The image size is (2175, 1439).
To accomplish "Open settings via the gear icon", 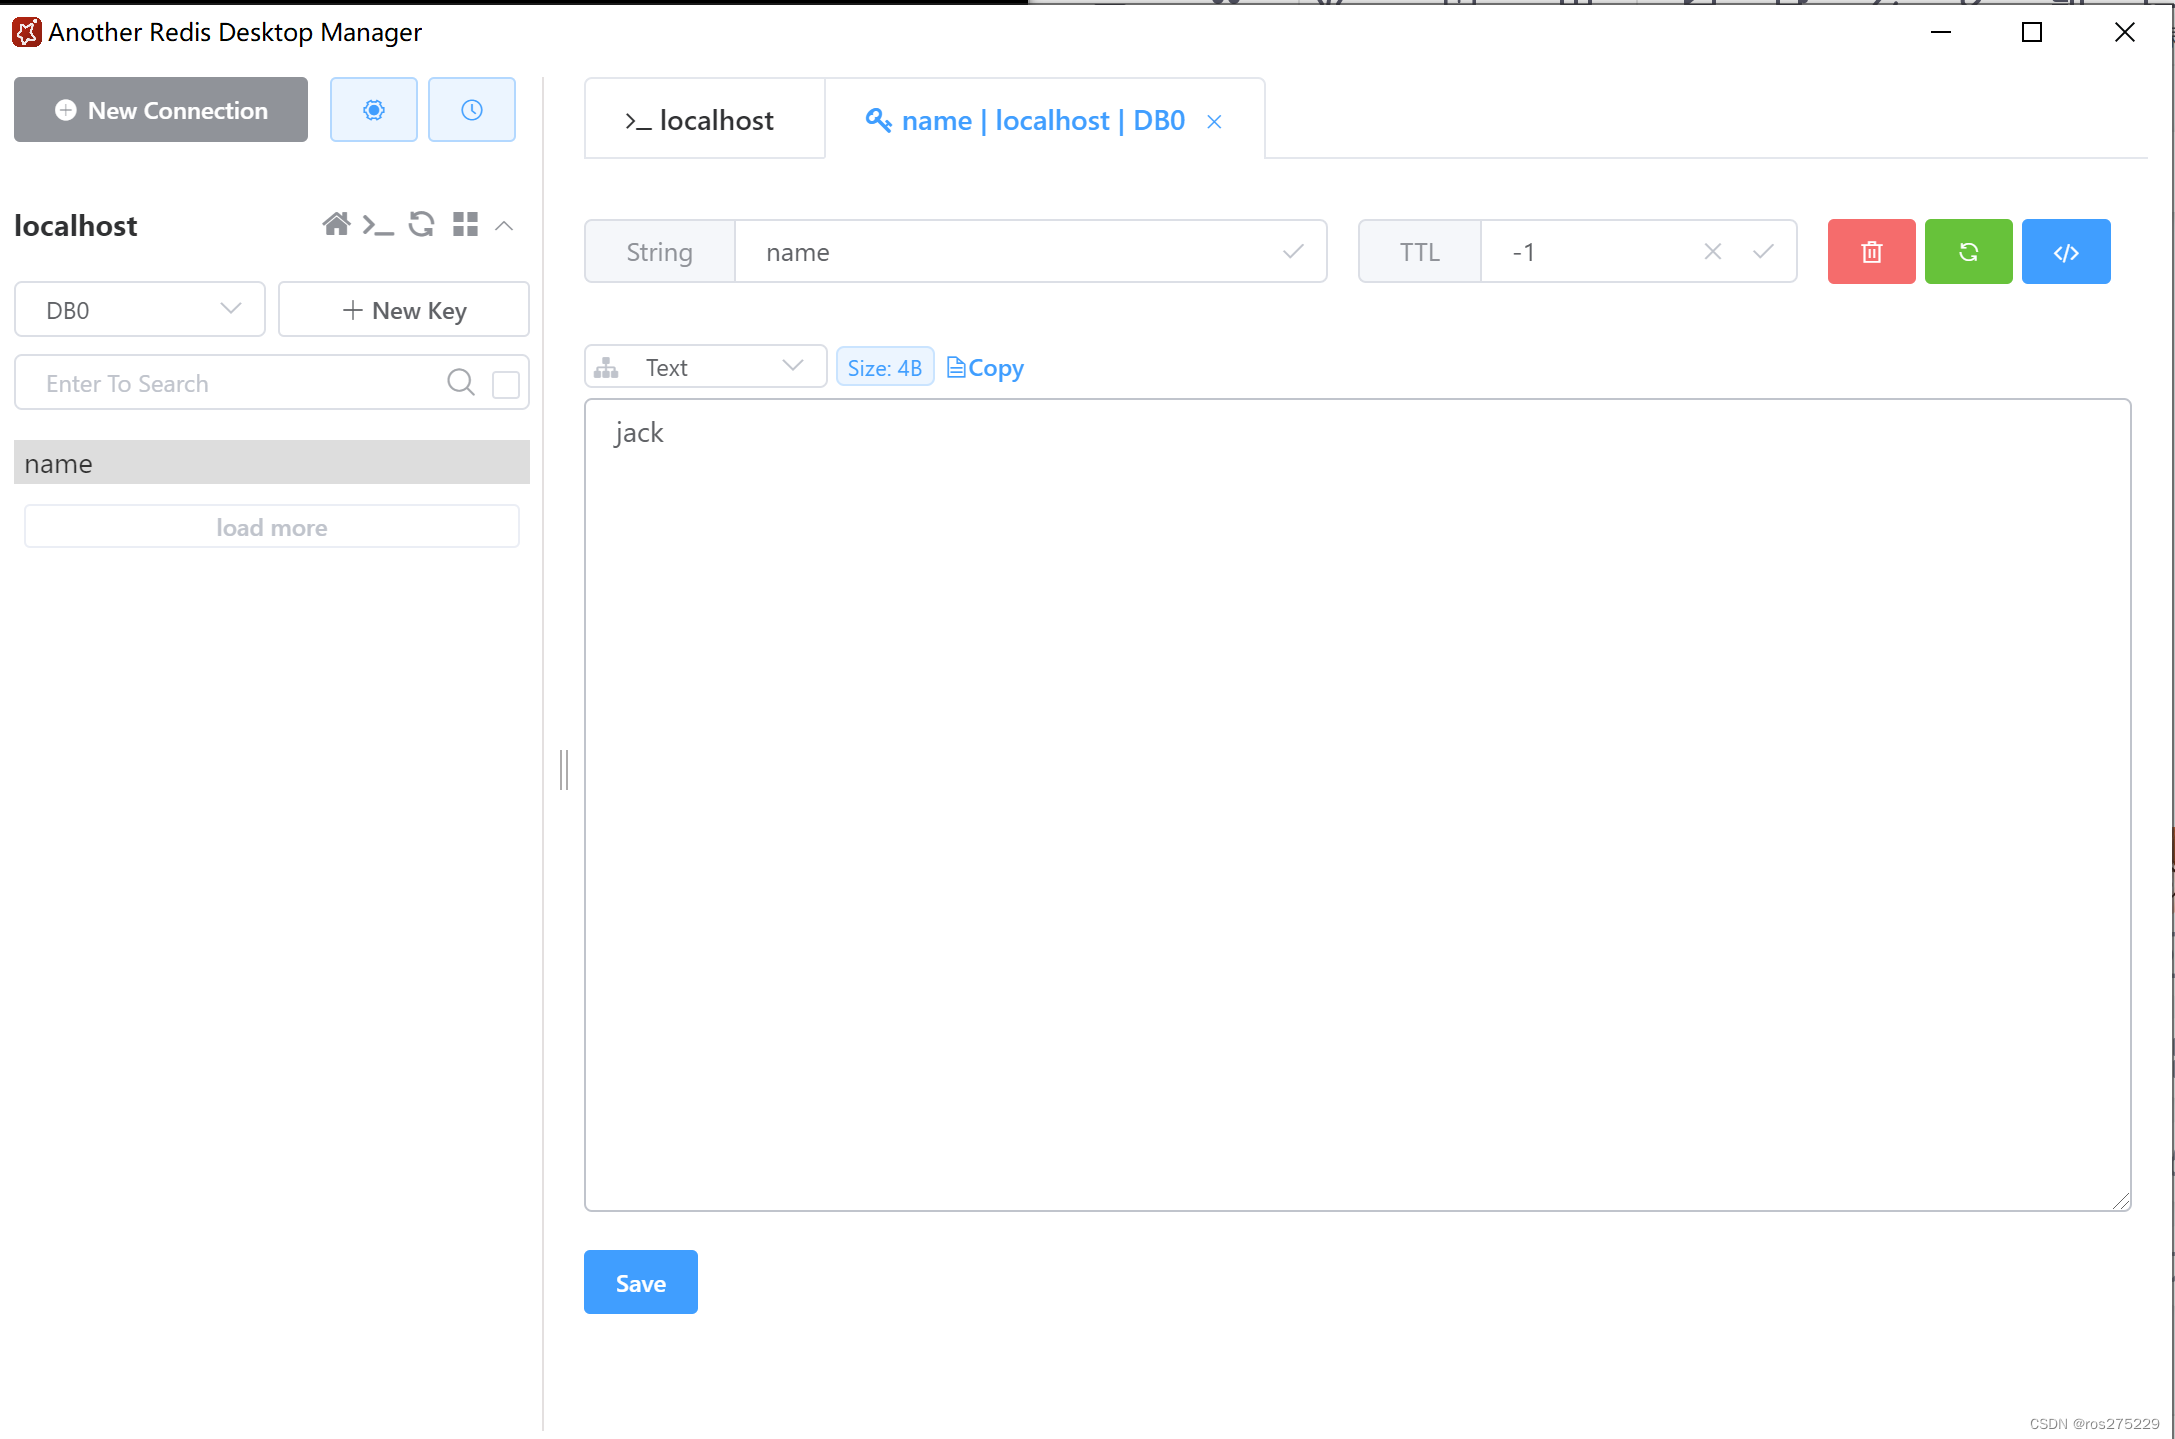I will coord(373,110).
